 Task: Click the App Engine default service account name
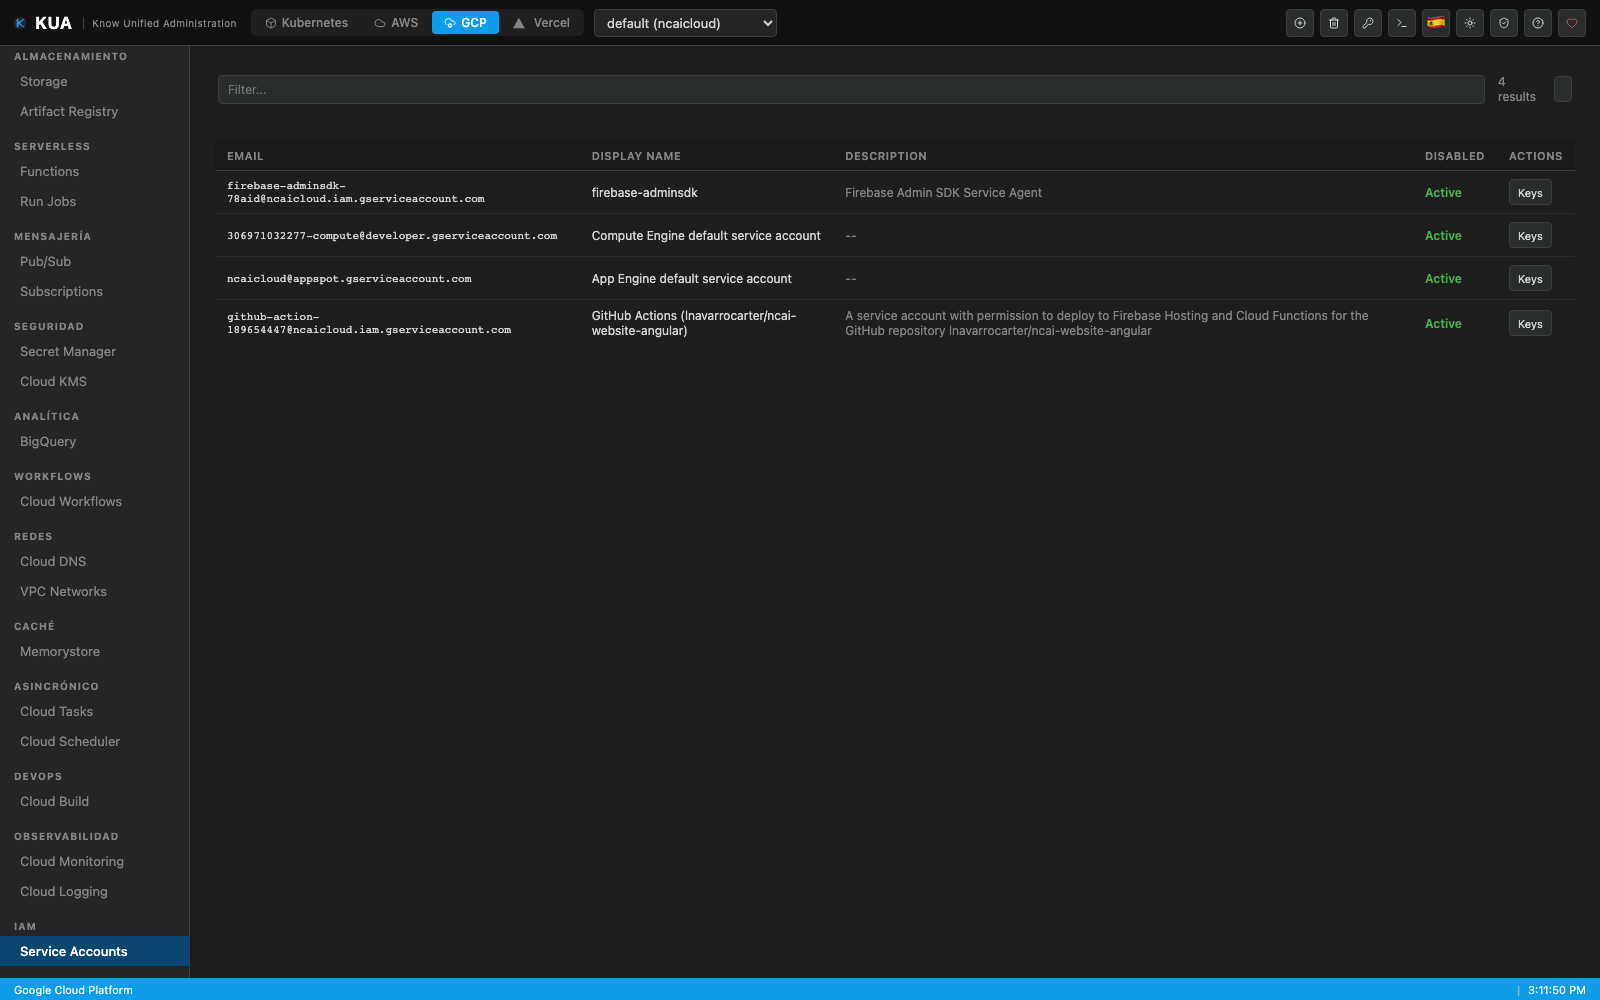[x=692, y=279]
